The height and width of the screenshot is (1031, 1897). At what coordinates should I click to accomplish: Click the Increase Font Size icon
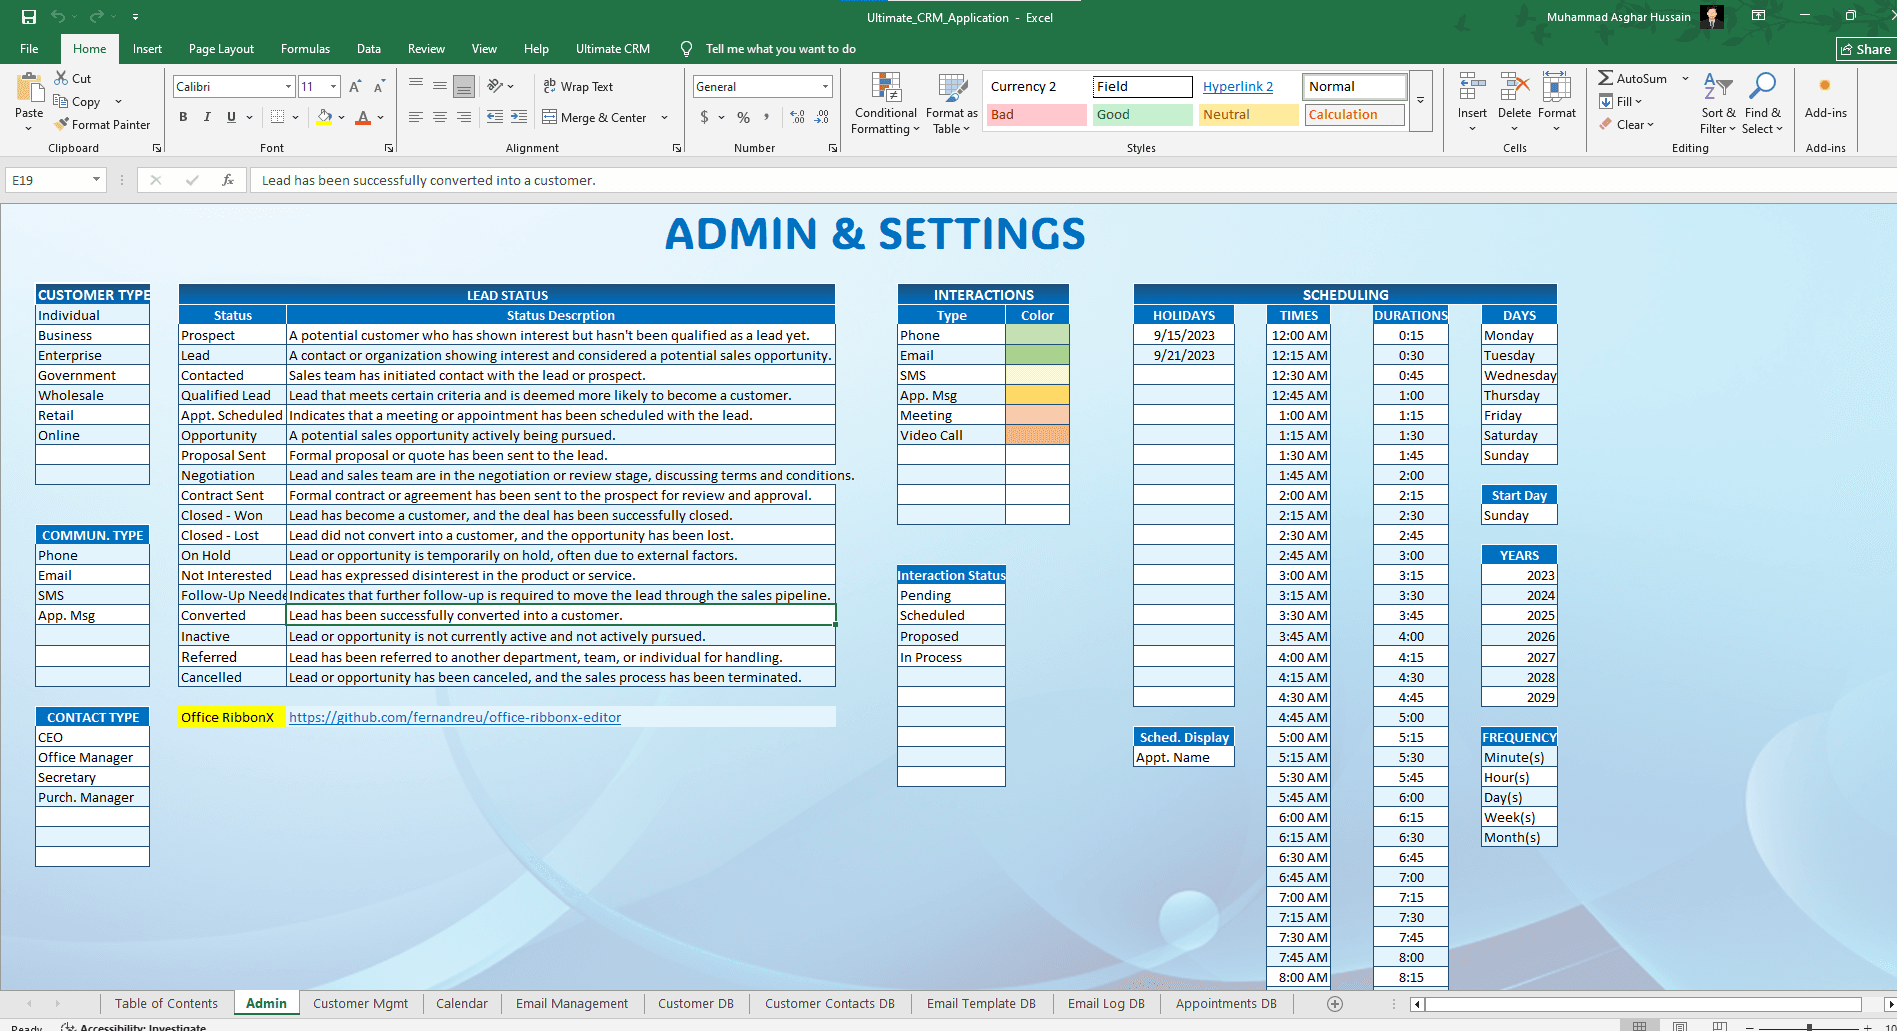[x=355, y=87]
